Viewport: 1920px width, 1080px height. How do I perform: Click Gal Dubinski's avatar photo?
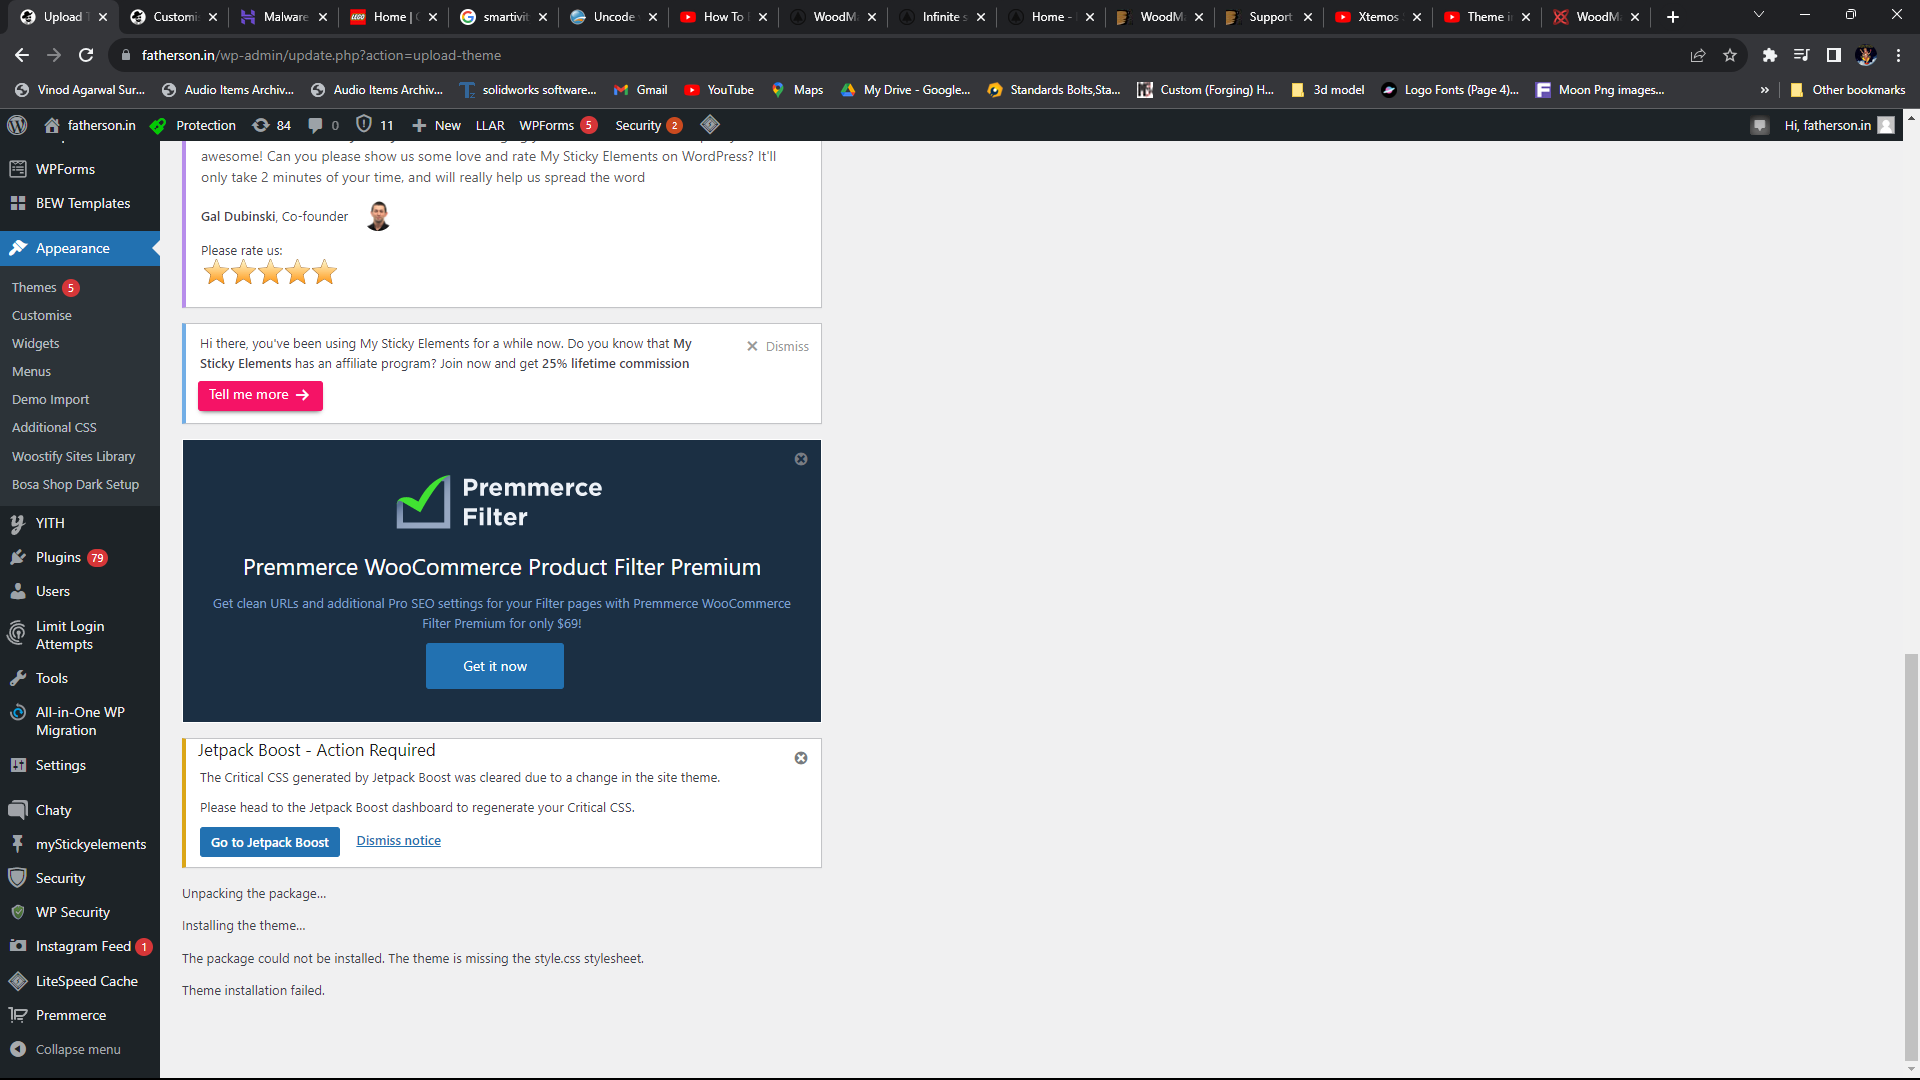(378, 216)
